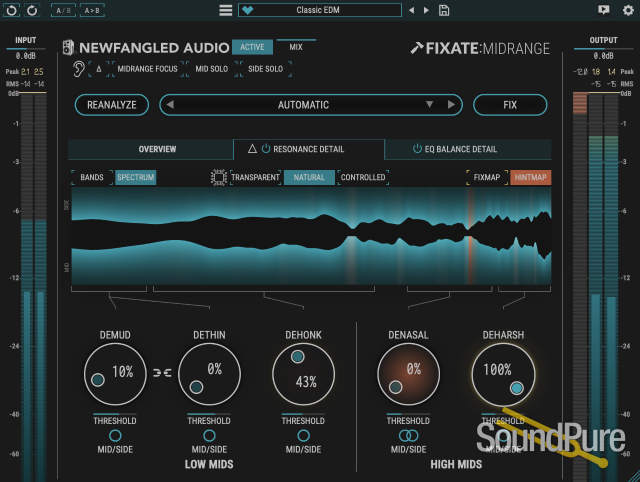Switch to RESONANCE DETAIL tab
Image resolution: width=640 pixels, height=482 pixels.
(x=309, y=149)
